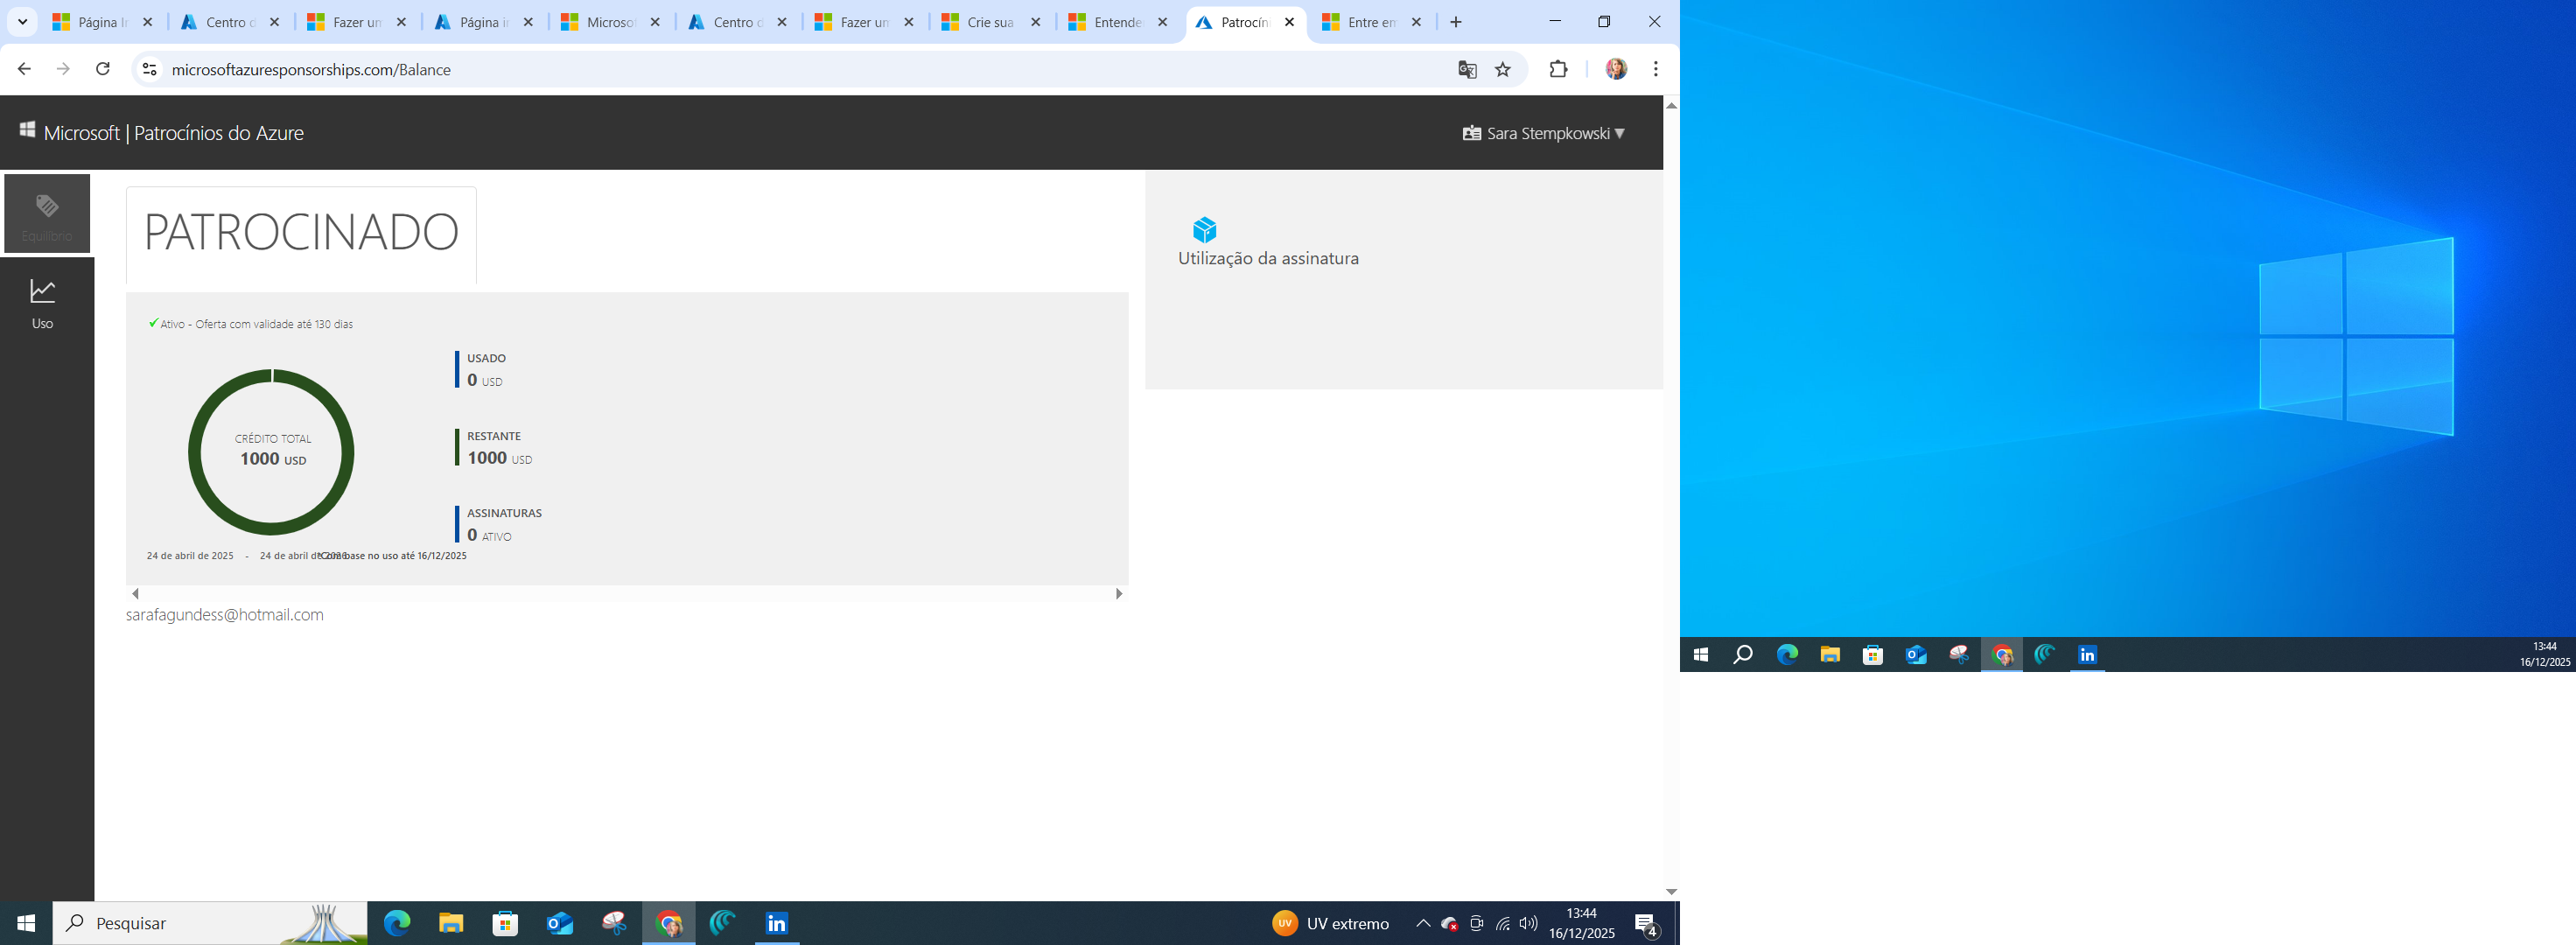Reload the Azure sponsorships page

102,69
